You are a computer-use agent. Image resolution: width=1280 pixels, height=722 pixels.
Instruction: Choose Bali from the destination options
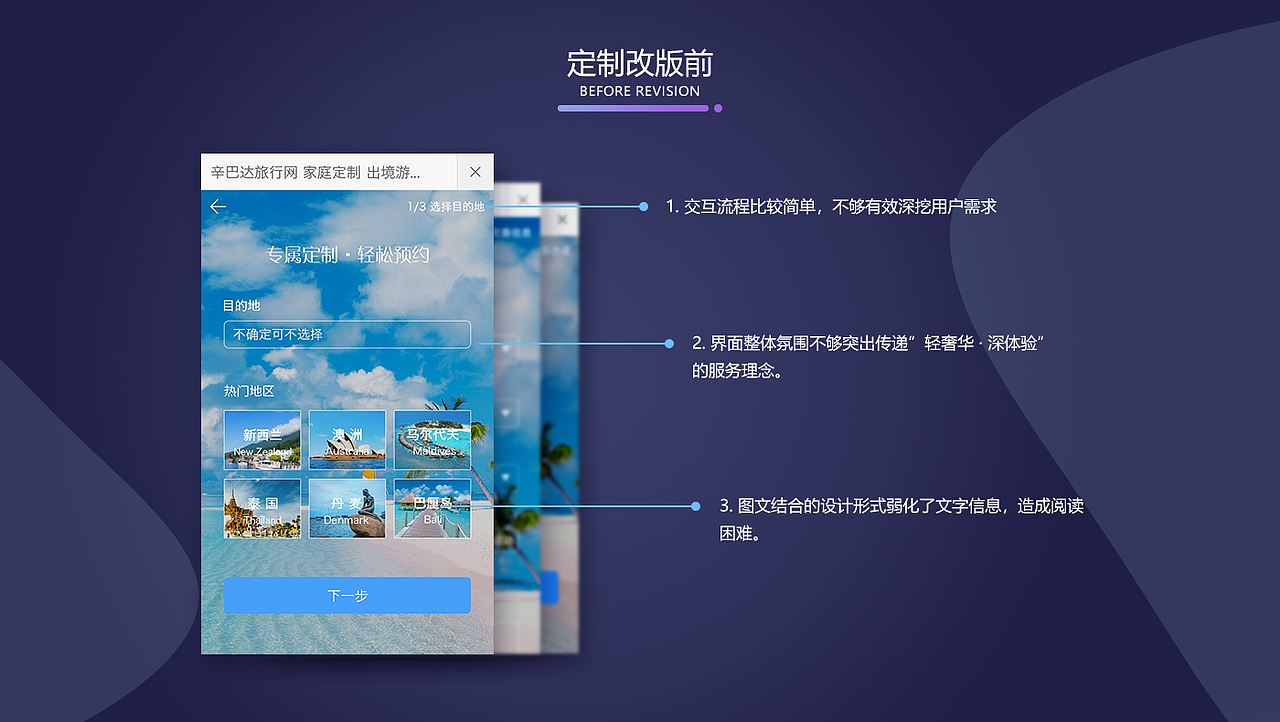432,508
